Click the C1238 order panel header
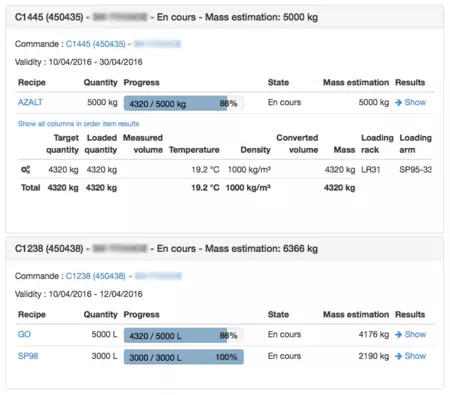 point(225,249)
